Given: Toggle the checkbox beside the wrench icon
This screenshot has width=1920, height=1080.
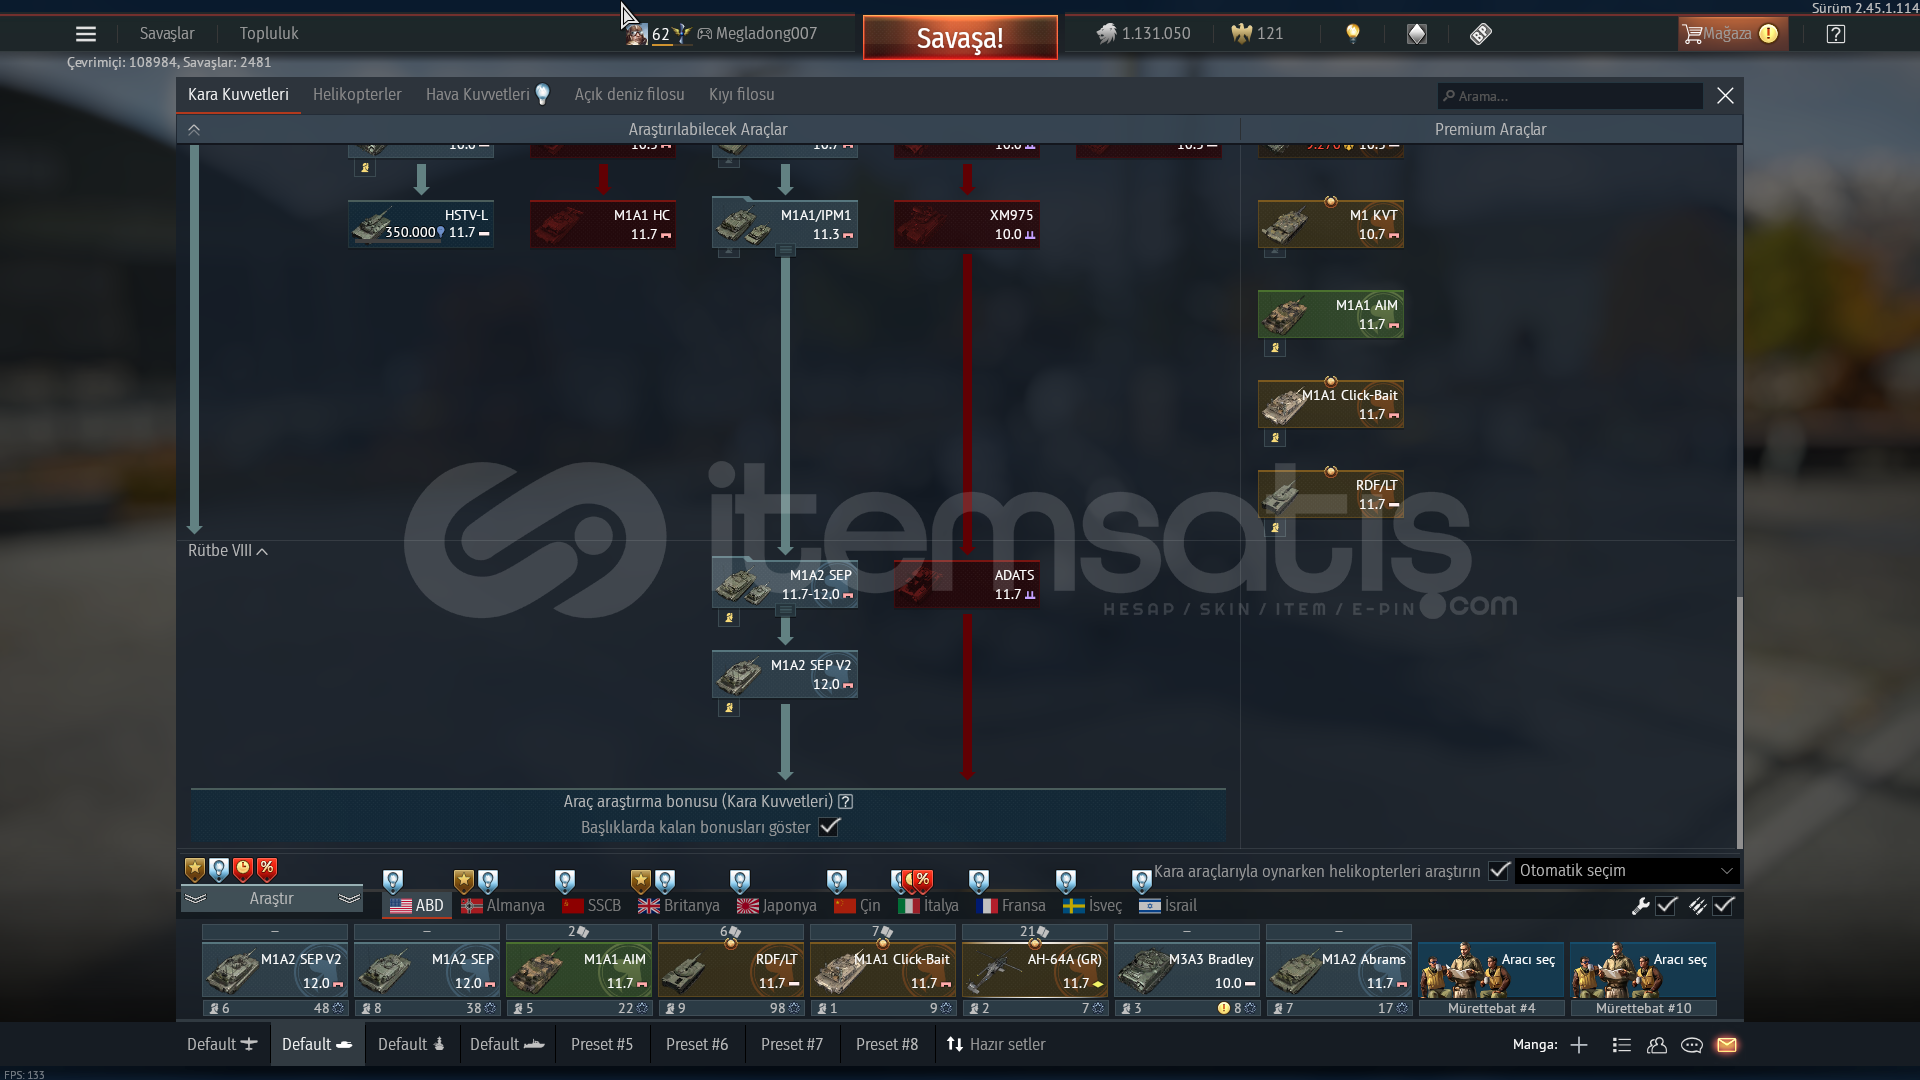Looking at the screenshot, I should pyautogui.click(x=1667, y=906).
